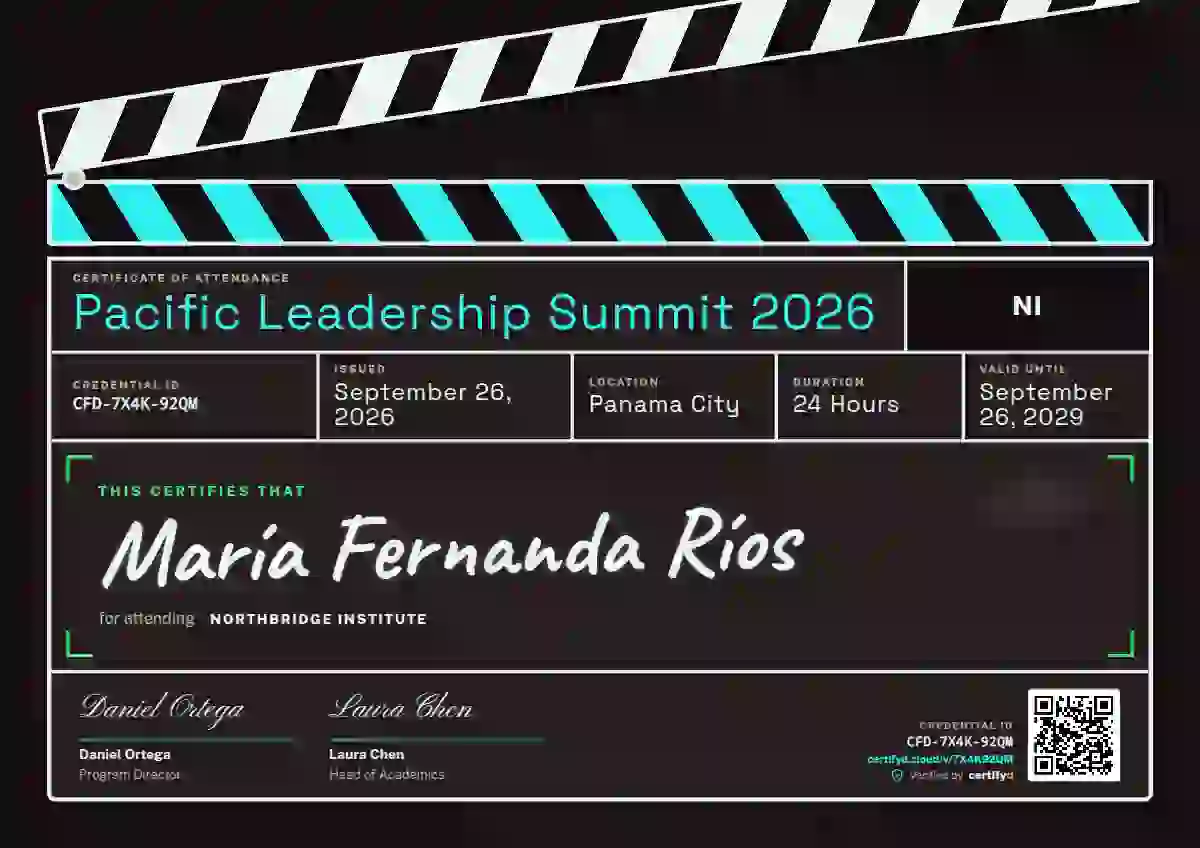Viewport: 1200px width, 848px height.
Task: Click the certifyd brand name
Action: [x=991, y=775]
